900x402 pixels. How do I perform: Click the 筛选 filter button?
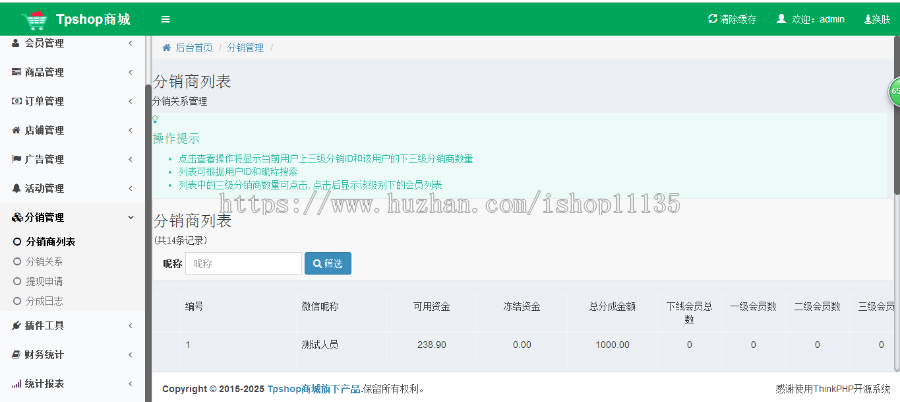pyautogui.click(x=328, y=264)
